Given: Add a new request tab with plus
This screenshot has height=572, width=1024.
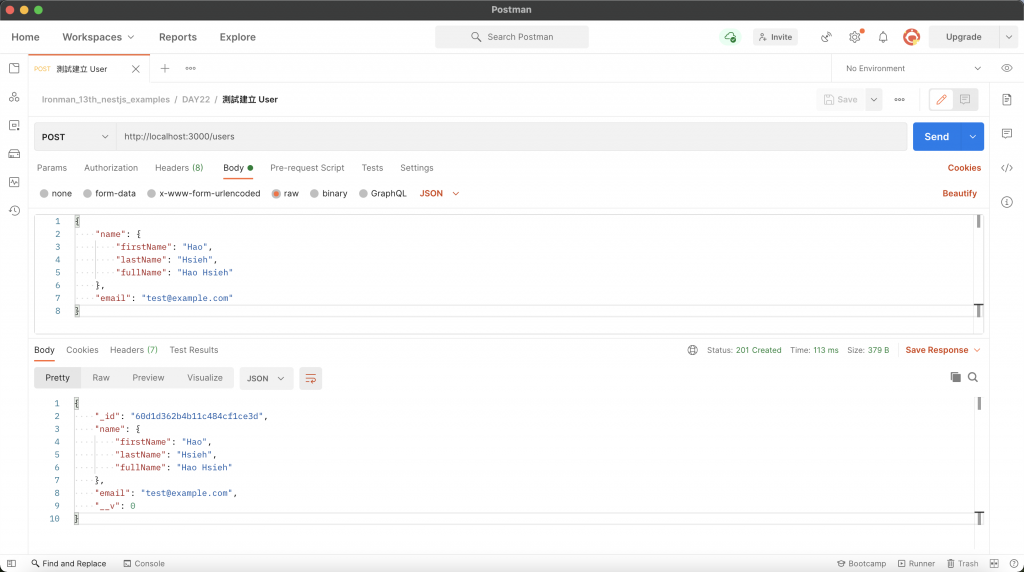Looking at the screenshot, I should [x=165, y=69].
